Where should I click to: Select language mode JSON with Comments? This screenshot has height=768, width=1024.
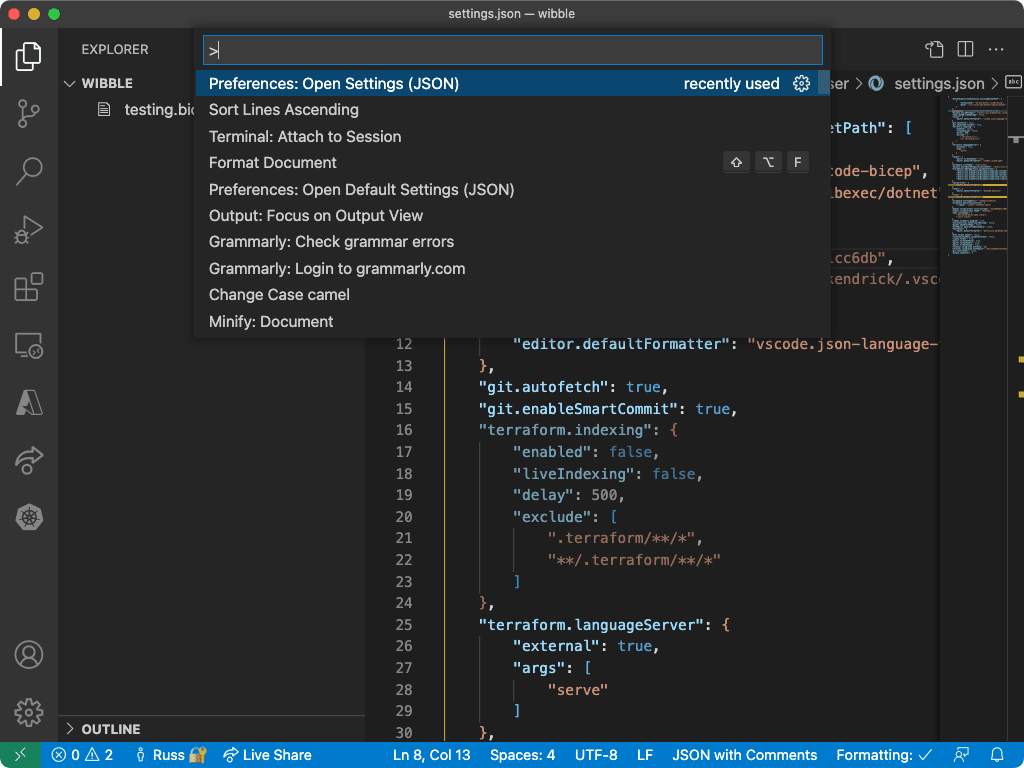pos(744,755)
